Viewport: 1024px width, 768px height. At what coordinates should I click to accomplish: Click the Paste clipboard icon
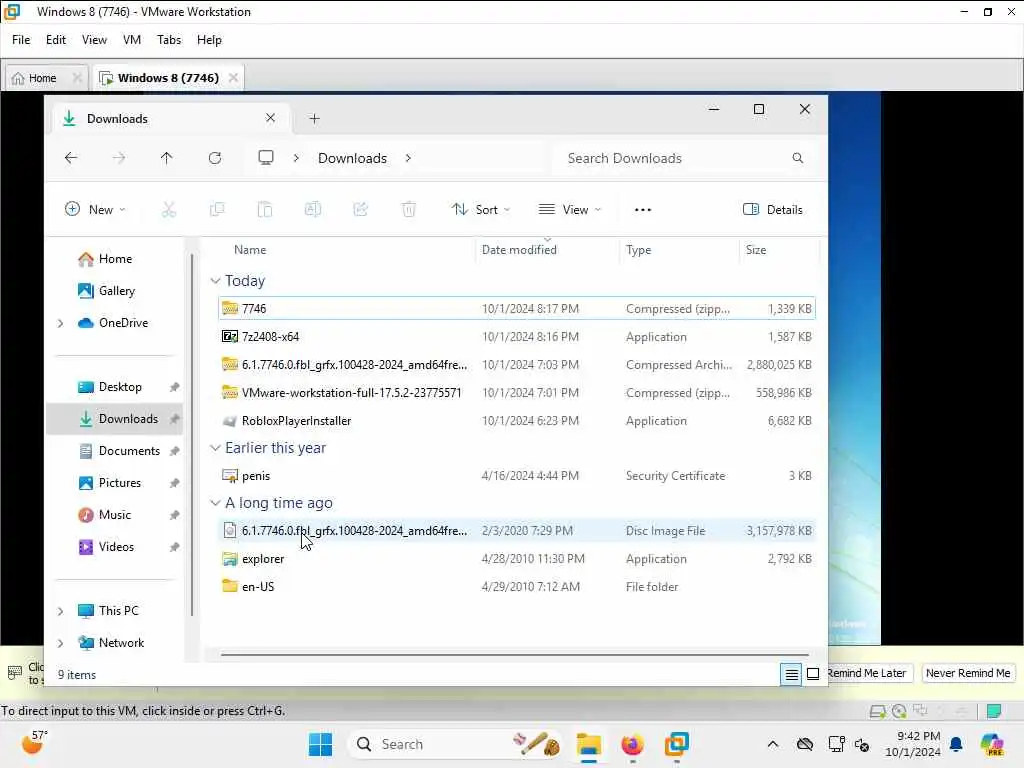(x=264, y=210)
